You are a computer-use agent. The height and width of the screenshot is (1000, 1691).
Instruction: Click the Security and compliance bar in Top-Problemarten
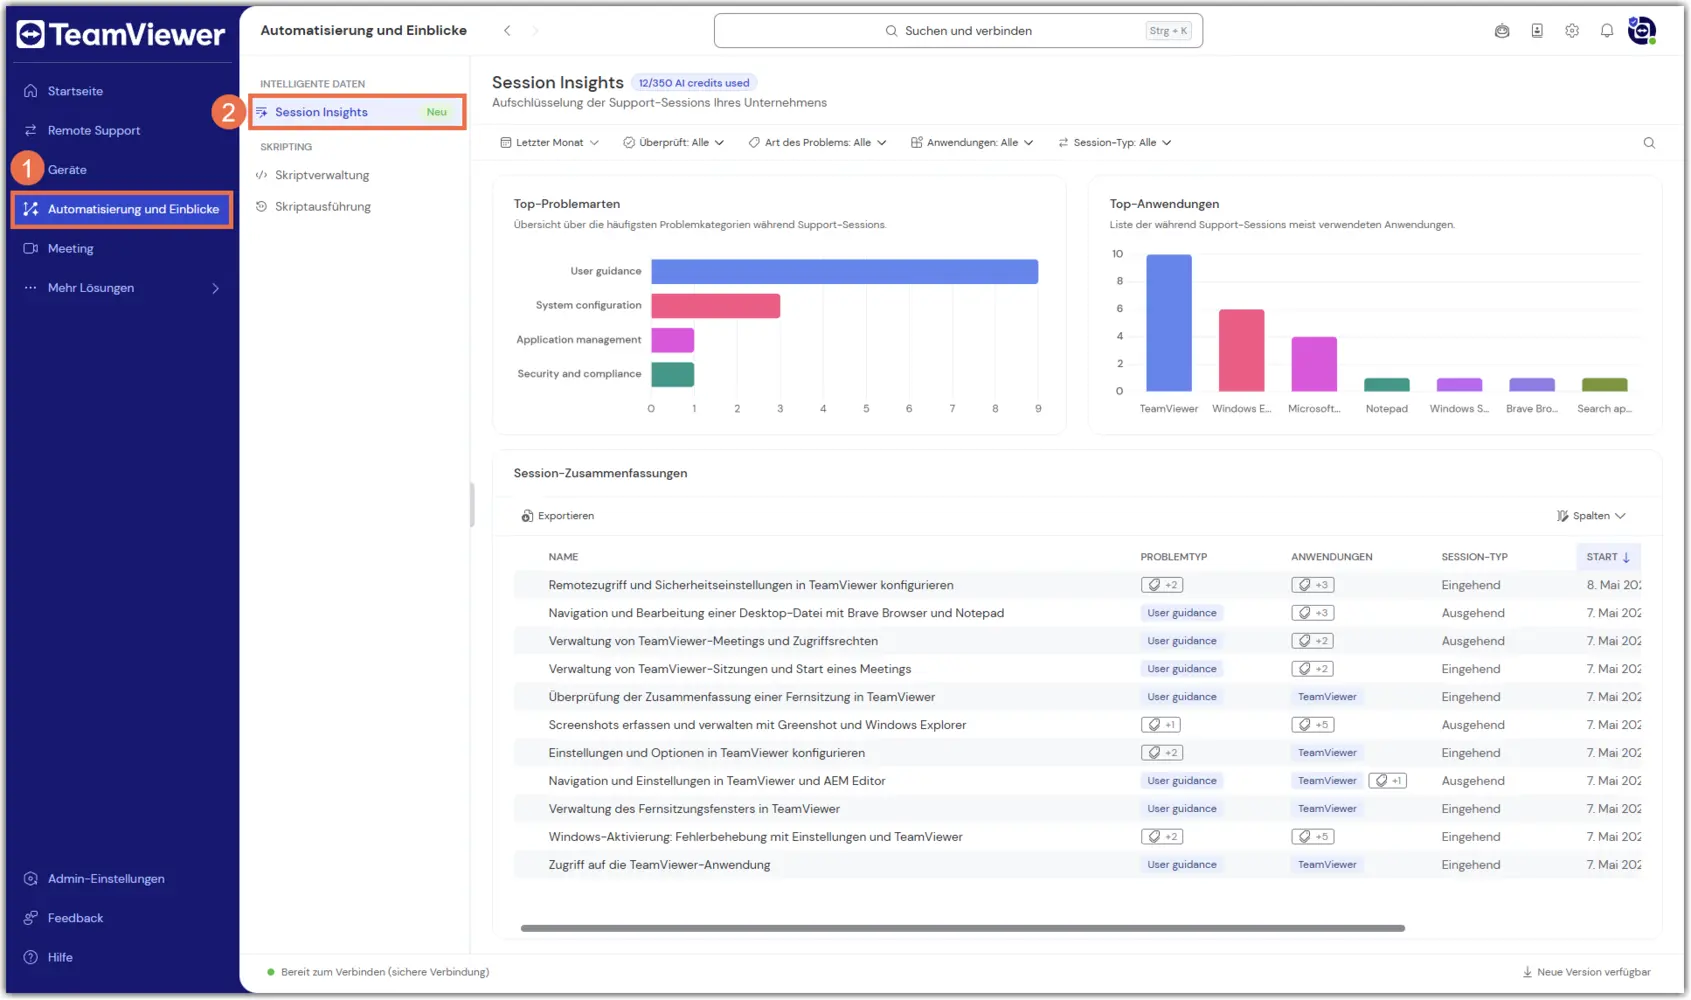[673, 374]
